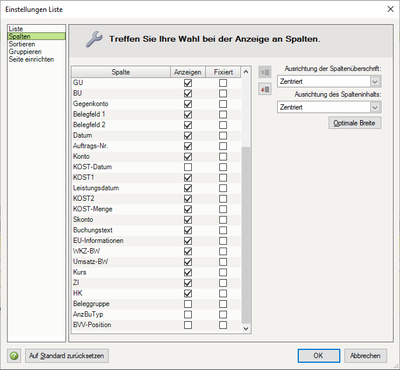Screen dimensions: 400x370
Task: Enable Anzeigen for BVV-Position
Action: (188, 325)
